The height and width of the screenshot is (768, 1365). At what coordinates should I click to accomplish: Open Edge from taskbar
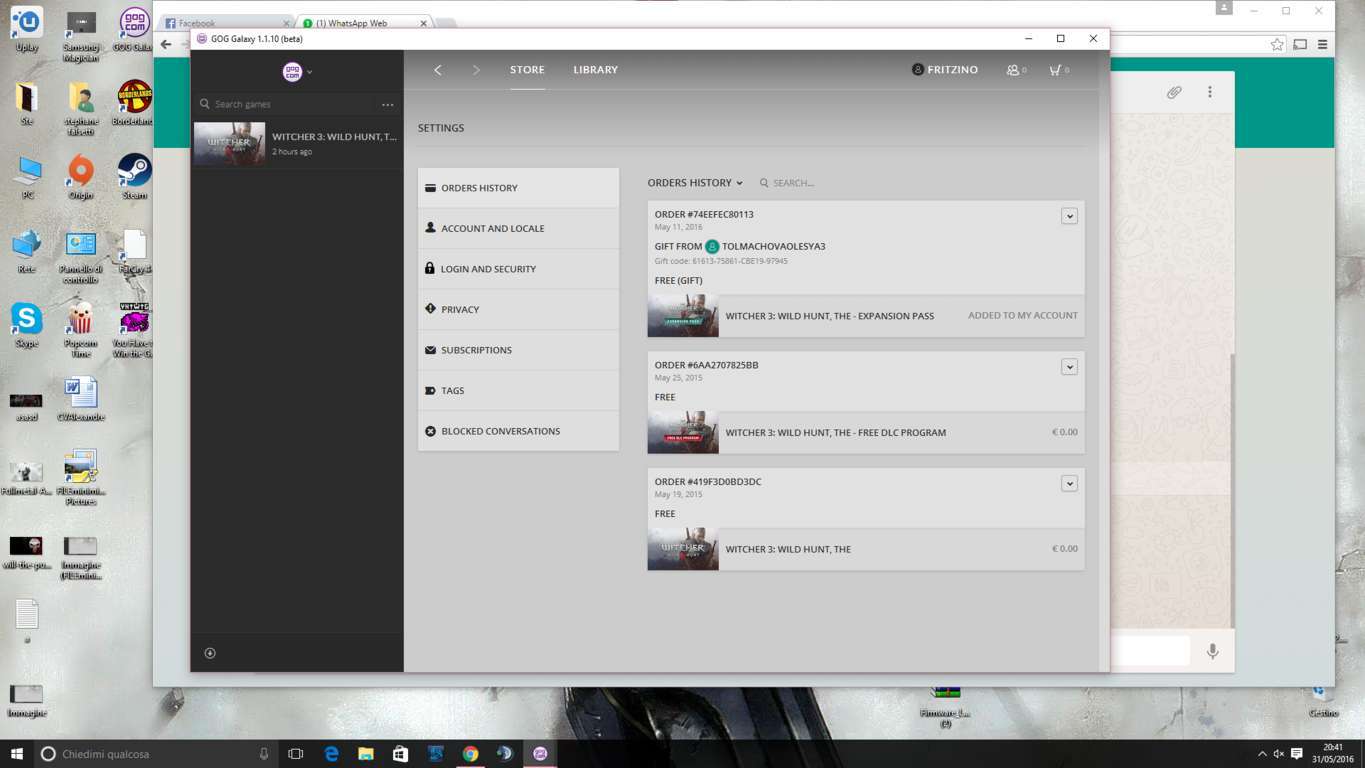pyautogui.click(x=331, y=754)
